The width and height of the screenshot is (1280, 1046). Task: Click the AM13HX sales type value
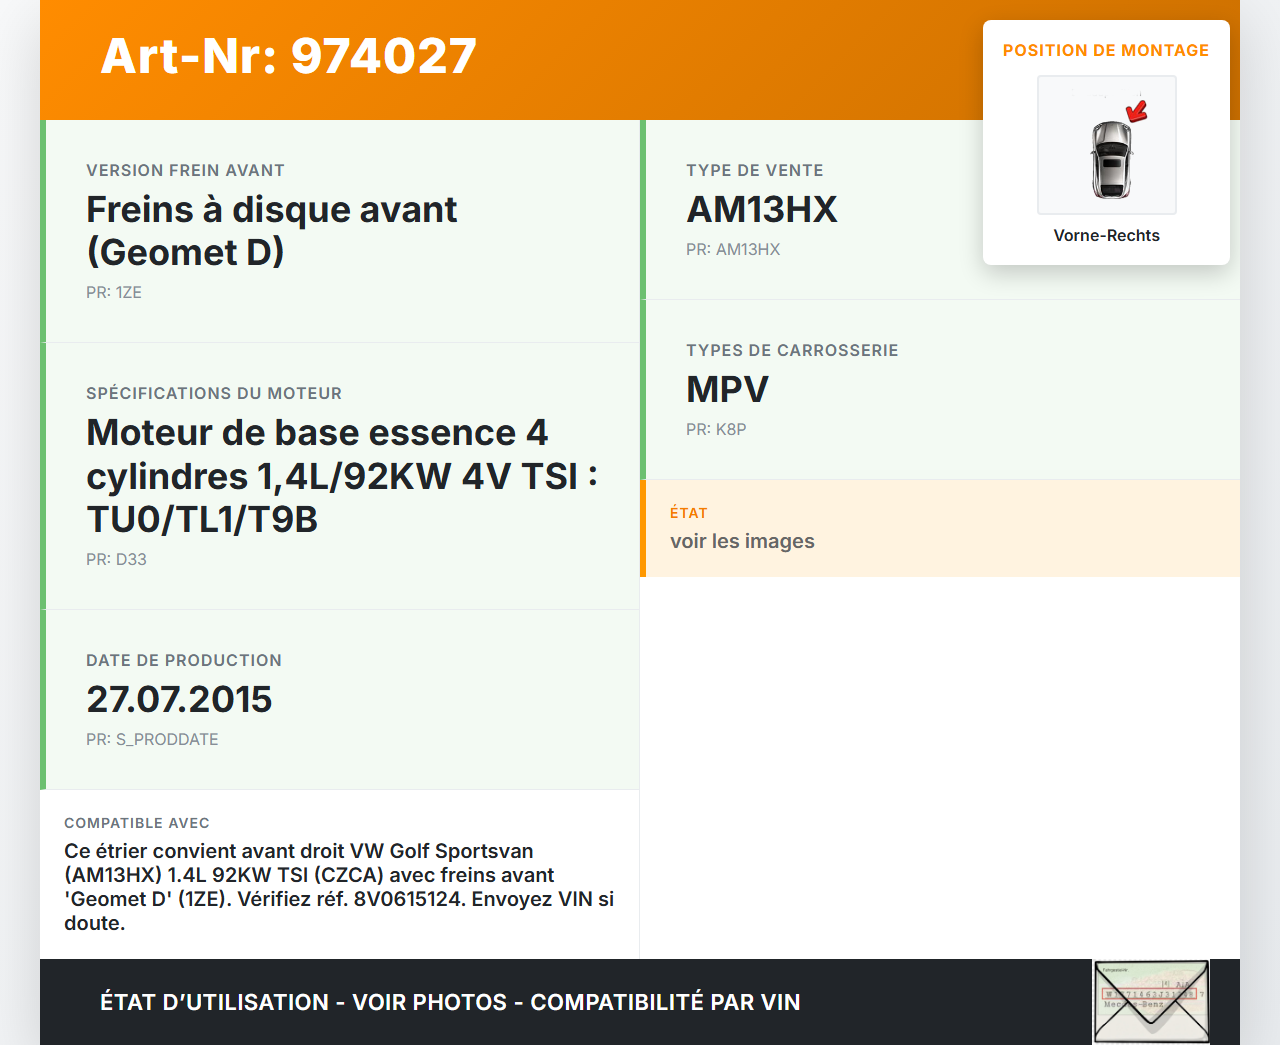pyautogui.click(x=761, y=210)
